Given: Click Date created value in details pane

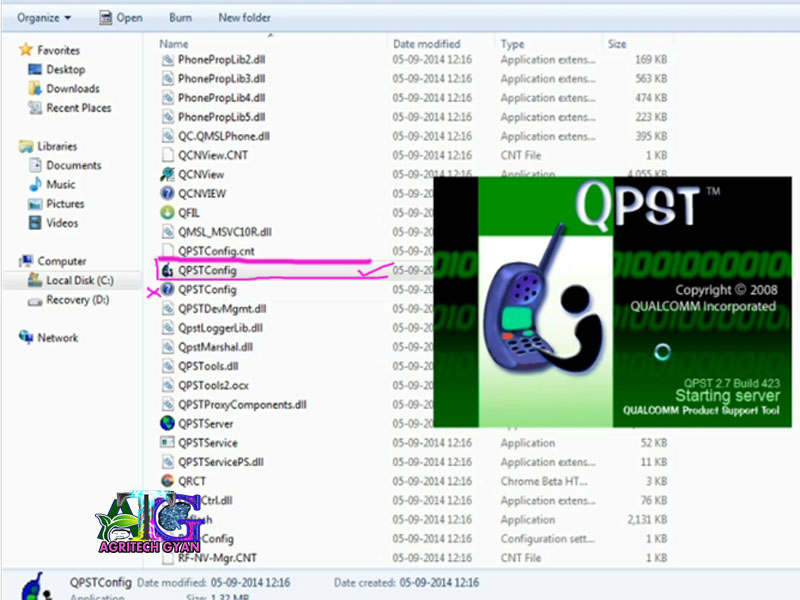Looking at the screenshot, I should pos(439,583).
